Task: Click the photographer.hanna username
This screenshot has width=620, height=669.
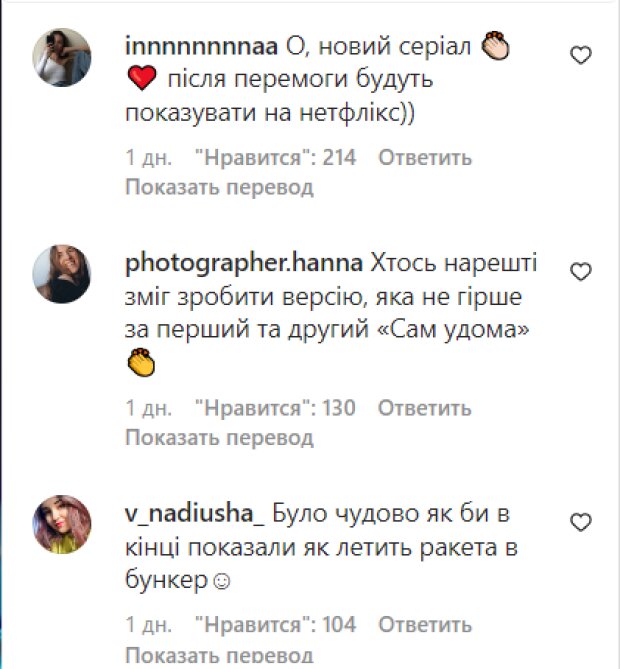Action: 246,264
